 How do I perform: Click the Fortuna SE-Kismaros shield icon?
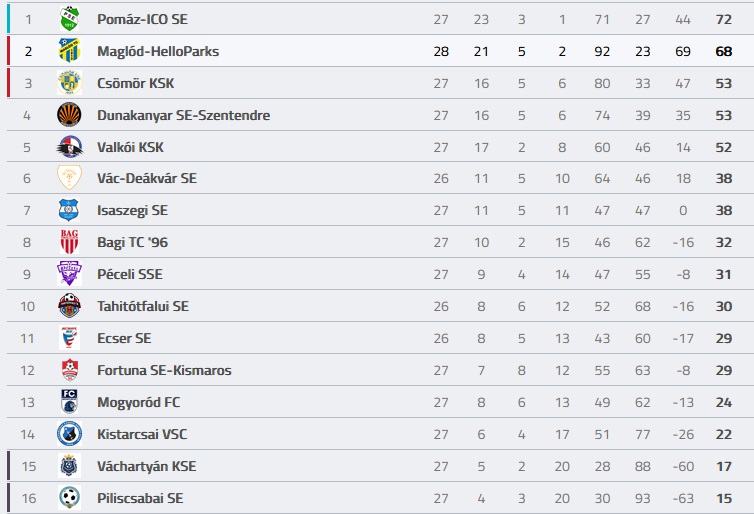click(69, 370)
